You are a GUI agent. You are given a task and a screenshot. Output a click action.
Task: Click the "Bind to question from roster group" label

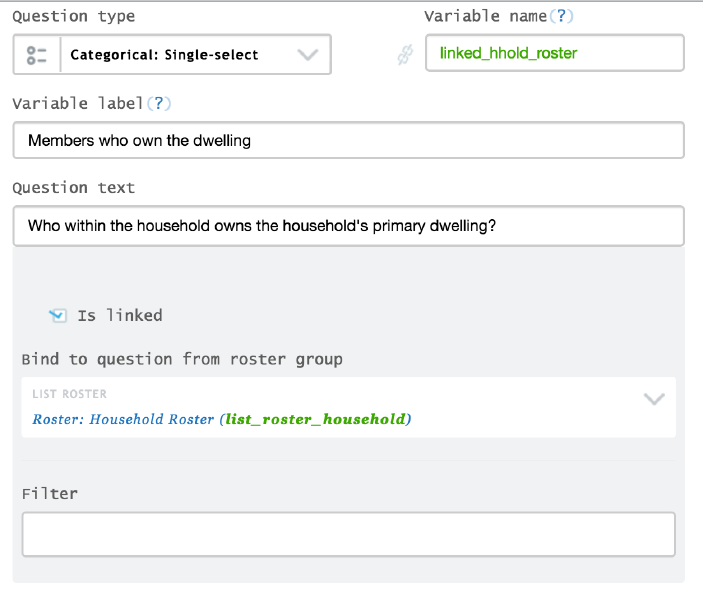click(181, 359)
